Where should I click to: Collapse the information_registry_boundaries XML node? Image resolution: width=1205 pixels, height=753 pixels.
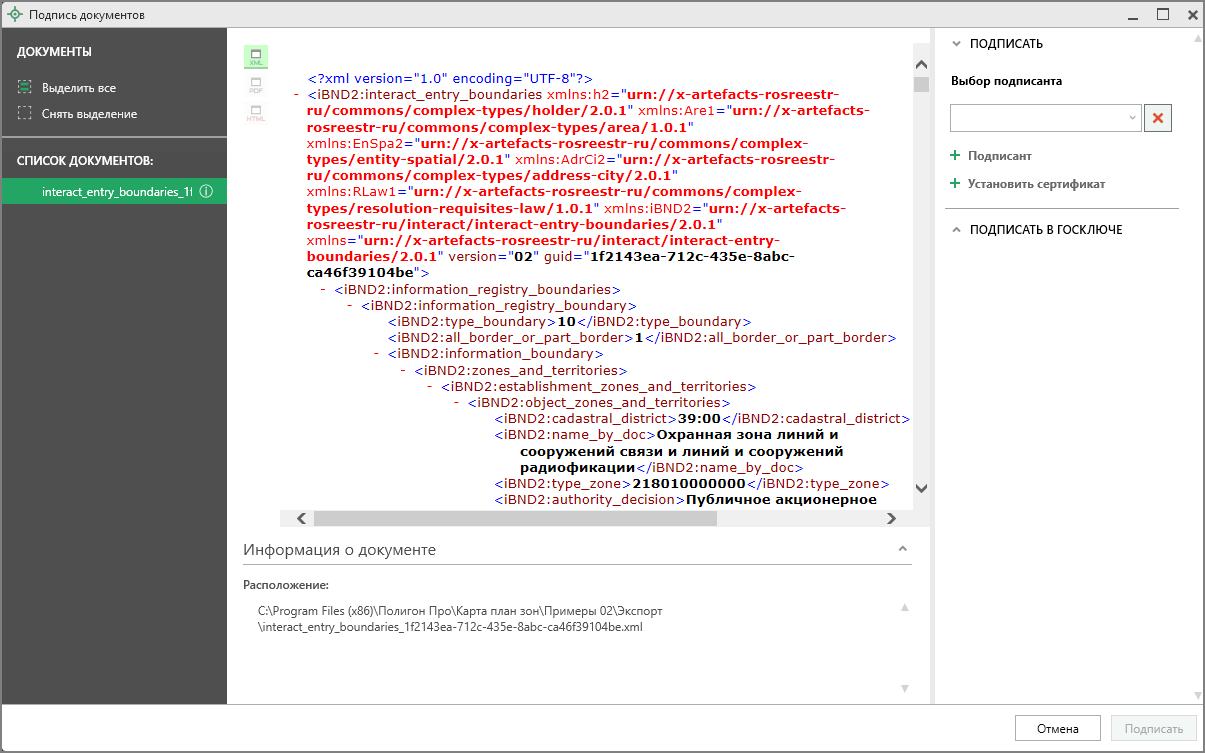pos(324,289)
